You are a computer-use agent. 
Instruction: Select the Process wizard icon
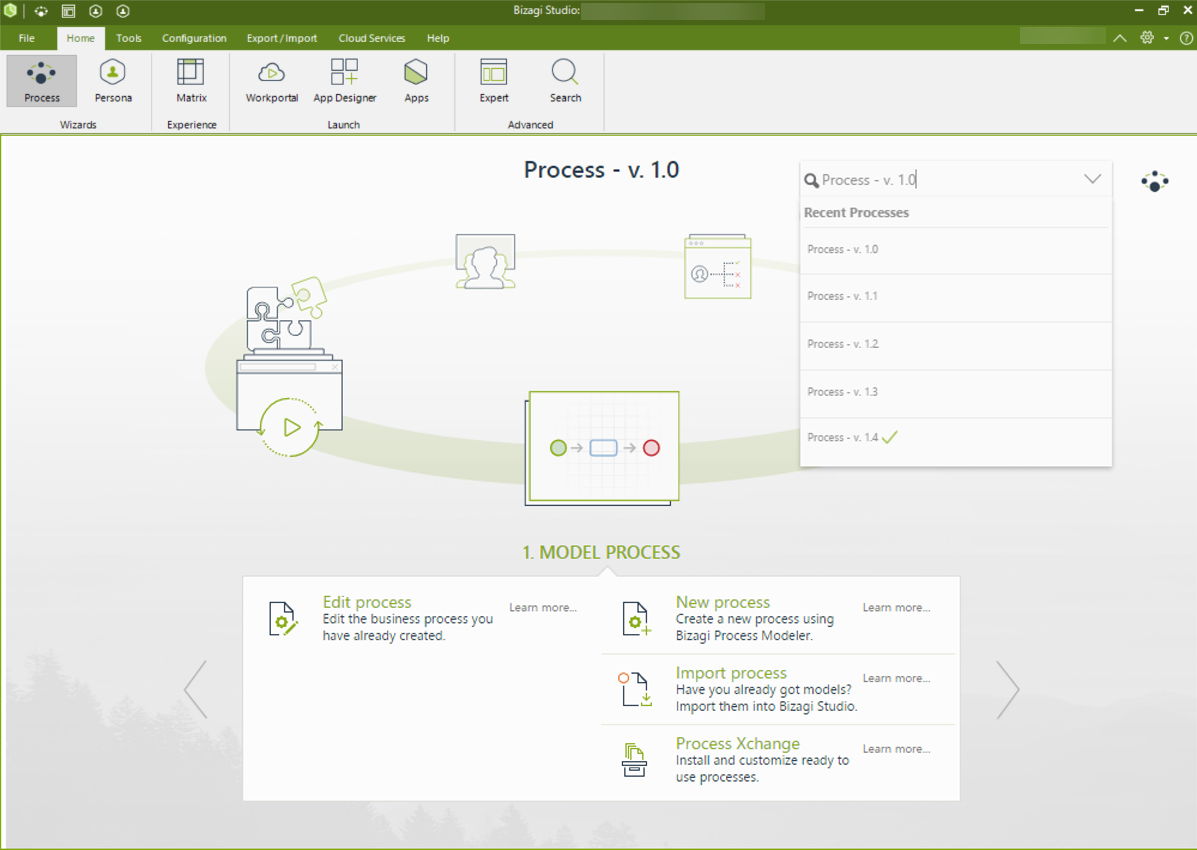pyautogui.click(x=42, y=81)
